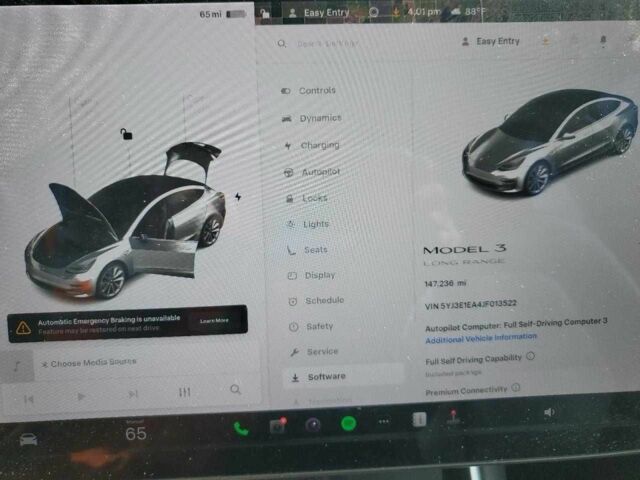Tap the 65 temperature setting
This screenshot has height=480, width=640.
coord(136,433)
